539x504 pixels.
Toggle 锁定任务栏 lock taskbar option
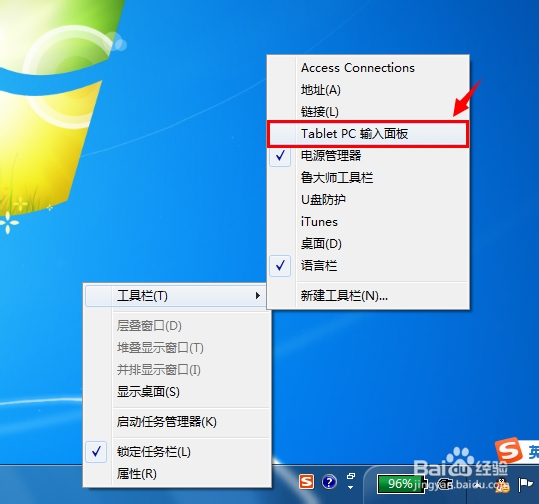(177, 451)
